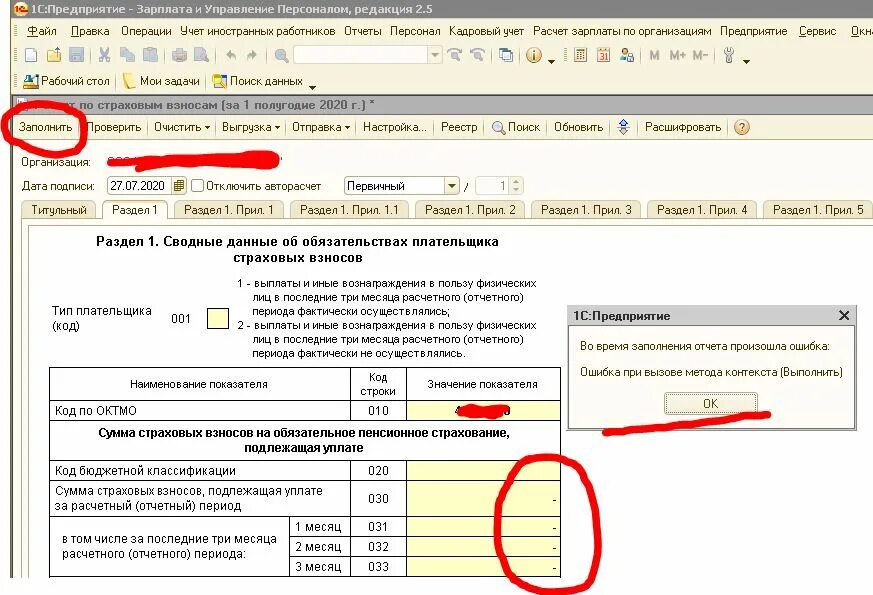Open the search text dropdown in main toolbar
873x595 pixels.
(x=435, y=55)
